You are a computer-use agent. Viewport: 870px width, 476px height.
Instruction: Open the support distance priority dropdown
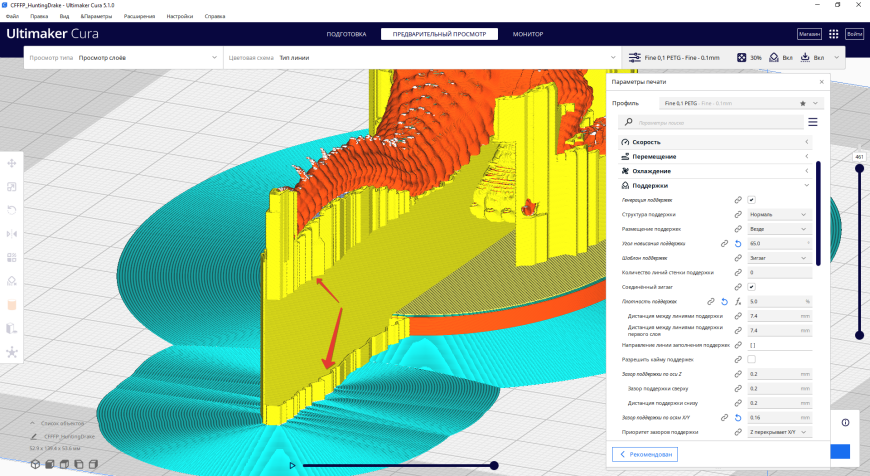pos(778,432)
